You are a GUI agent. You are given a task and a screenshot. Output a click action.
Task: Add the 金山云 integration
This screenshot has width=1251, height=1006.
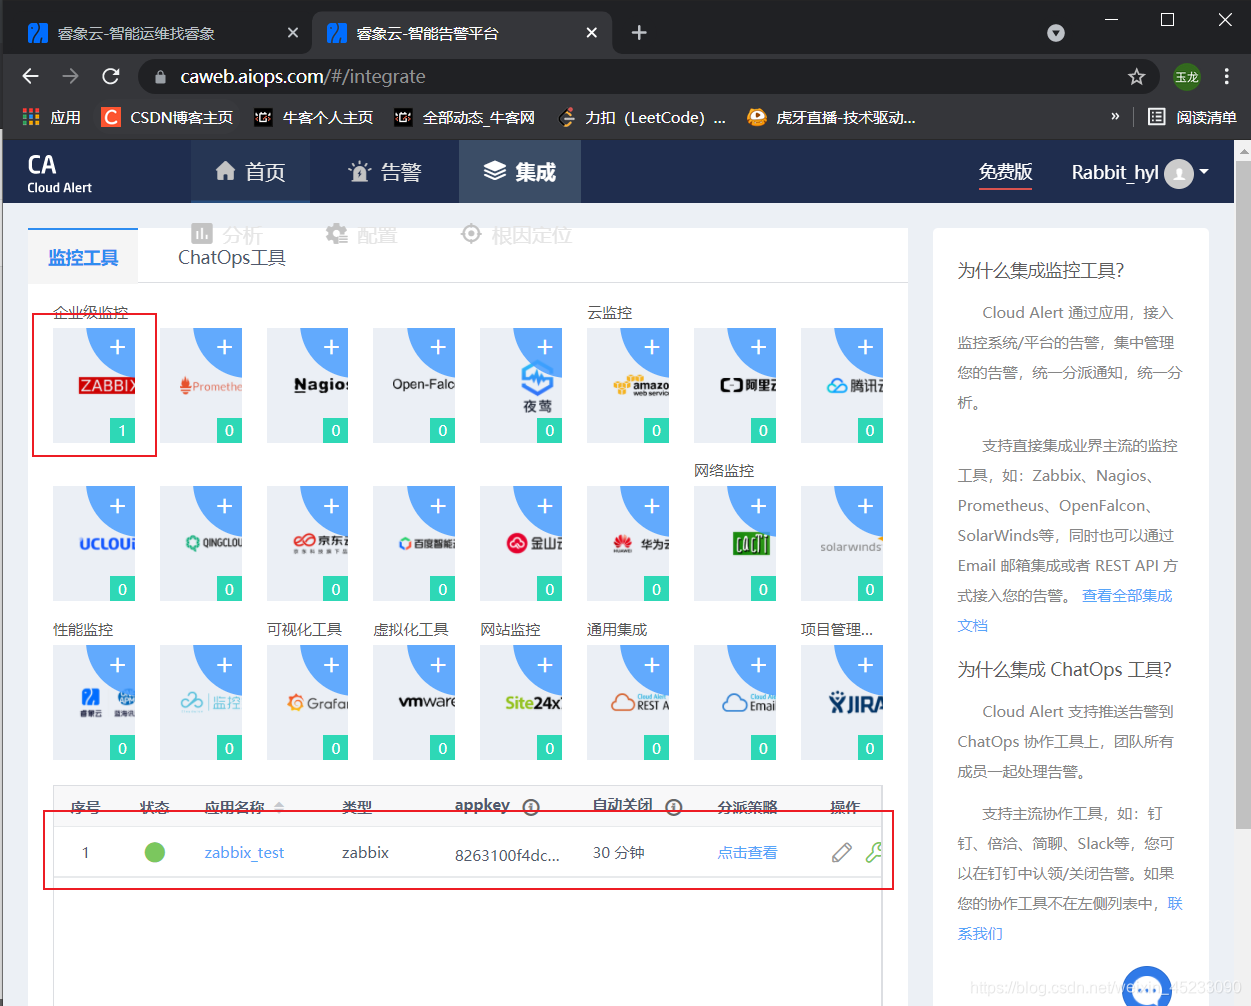[x=521, y=544]
